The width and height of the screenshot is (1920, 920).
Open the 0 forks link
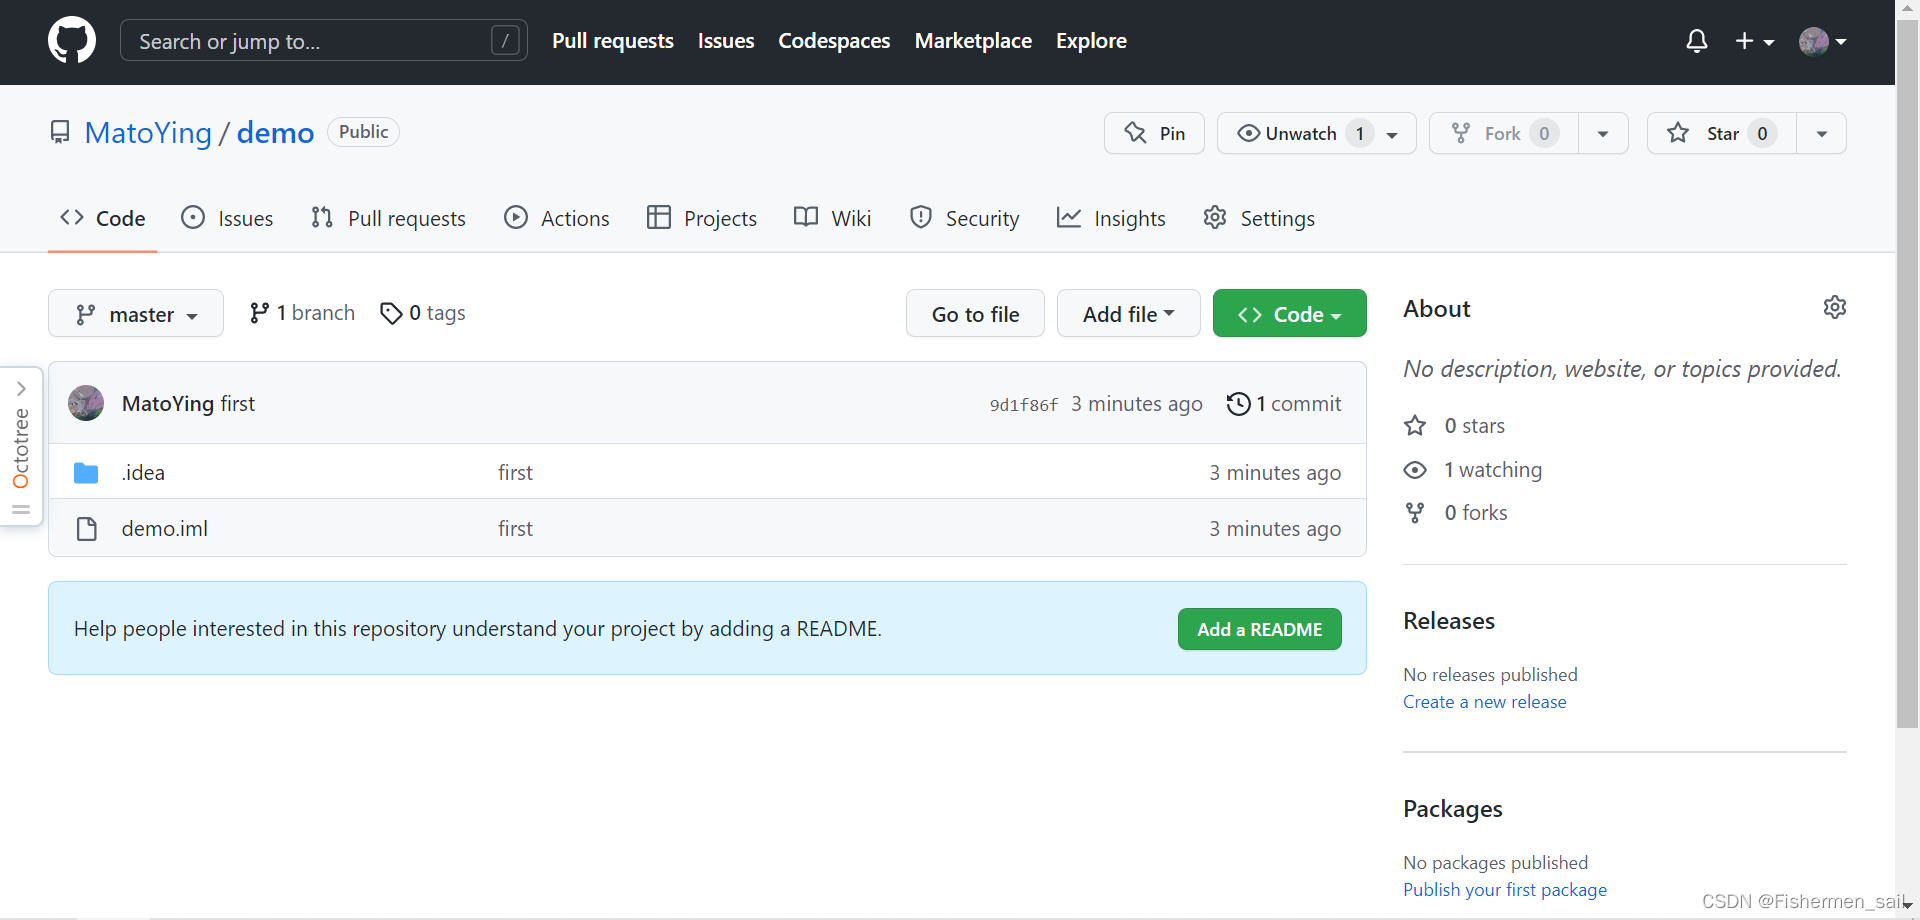pos(1456,513)
